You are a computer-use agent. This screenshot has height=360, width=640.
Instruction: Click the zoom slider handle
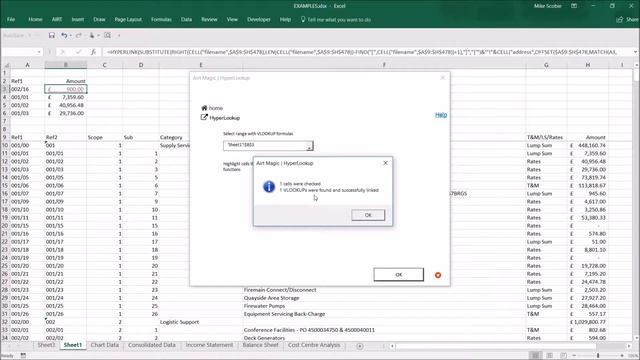(x=598, y=356)
